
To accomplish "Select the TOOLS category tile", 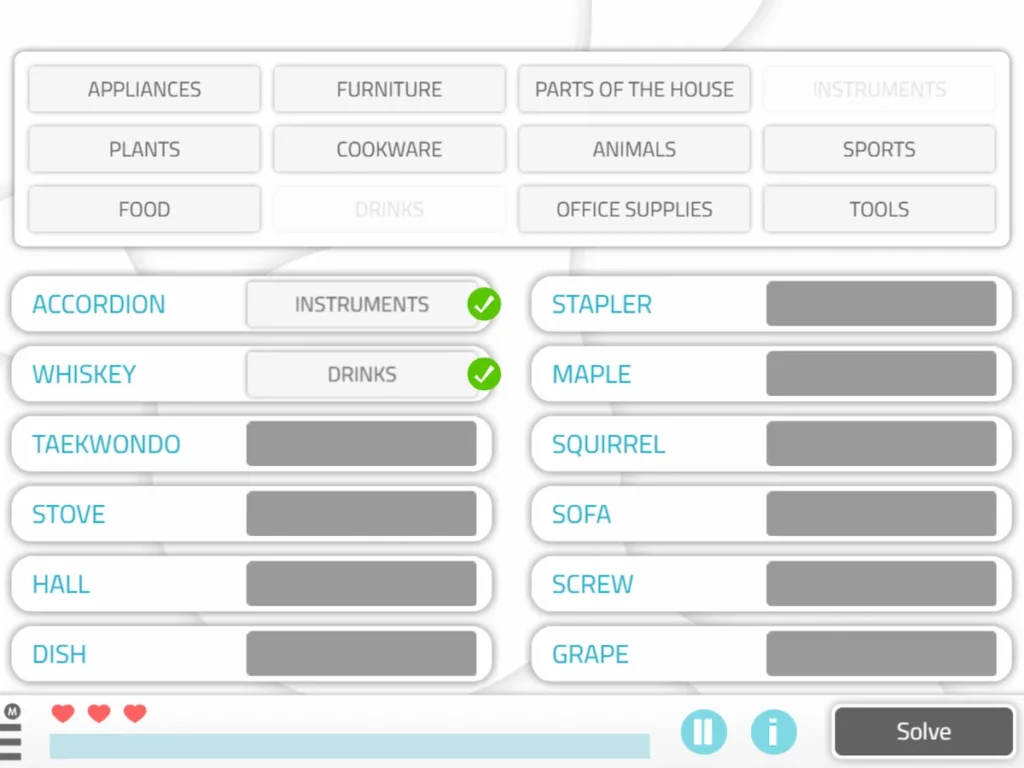I will [x=879, y=209].
